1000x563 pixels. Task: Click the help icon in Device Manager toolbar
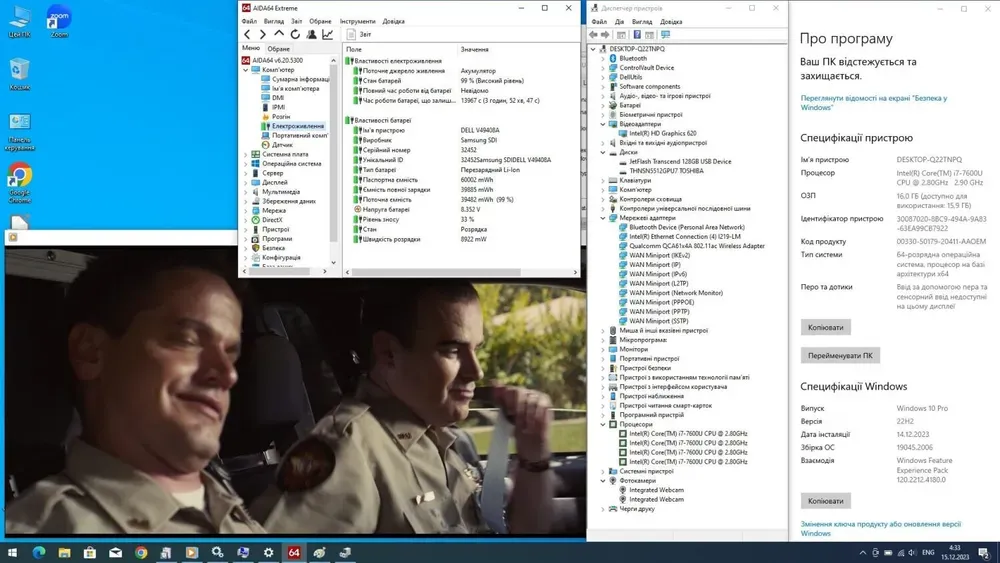pyautogui.click(x=636, y=35)
